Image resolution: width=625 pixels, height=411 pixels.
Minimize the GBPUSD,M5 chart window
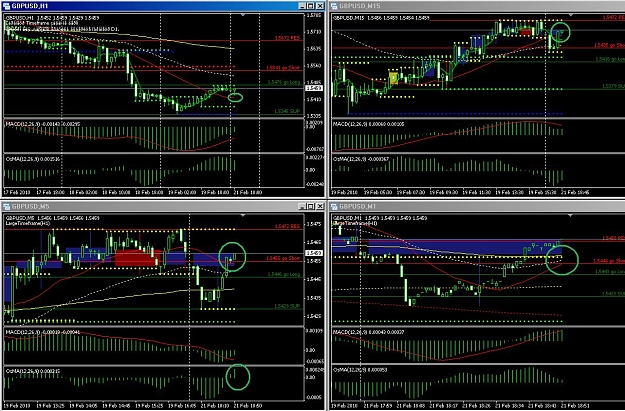coord(303,206)
